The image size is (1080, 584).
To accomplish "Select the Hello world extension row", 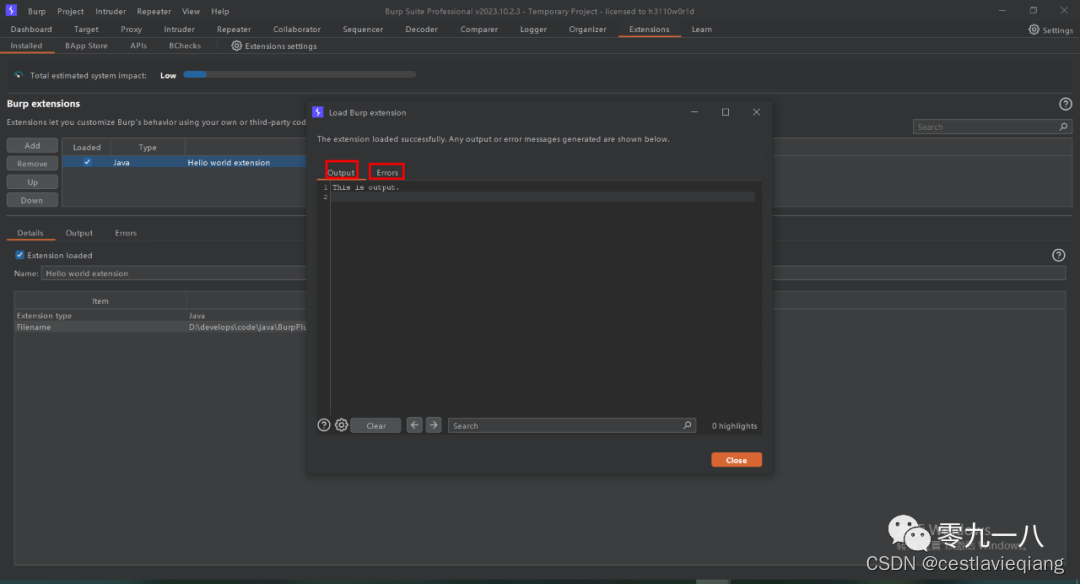I will click(185, 162).
